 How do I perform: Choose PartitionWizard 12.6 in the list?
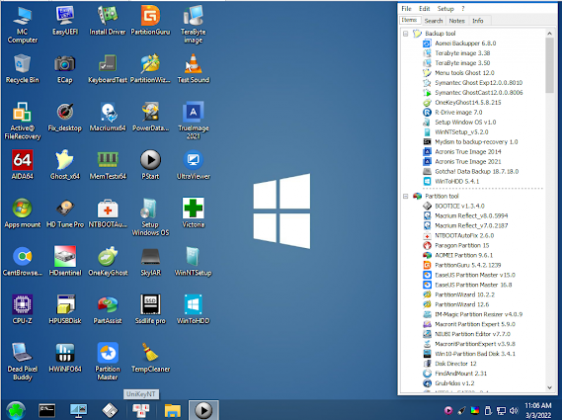pos(462,305)
